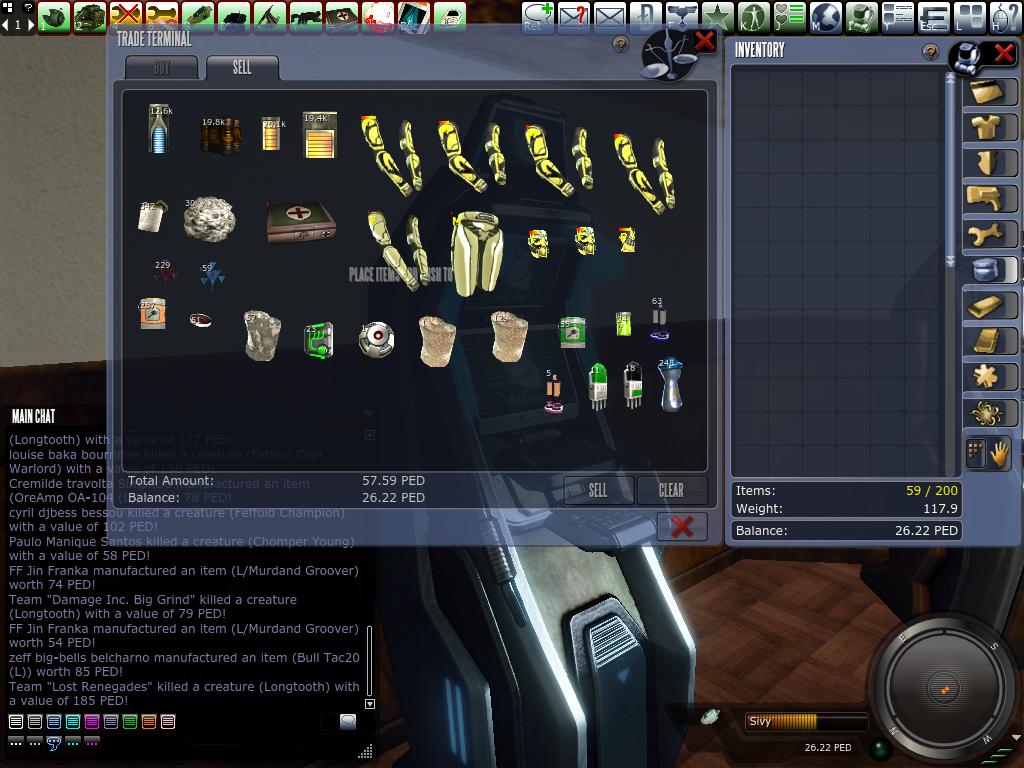Switch to the Buy tab
This screenshot has width=1024, height=768.
tap(162, 68)
